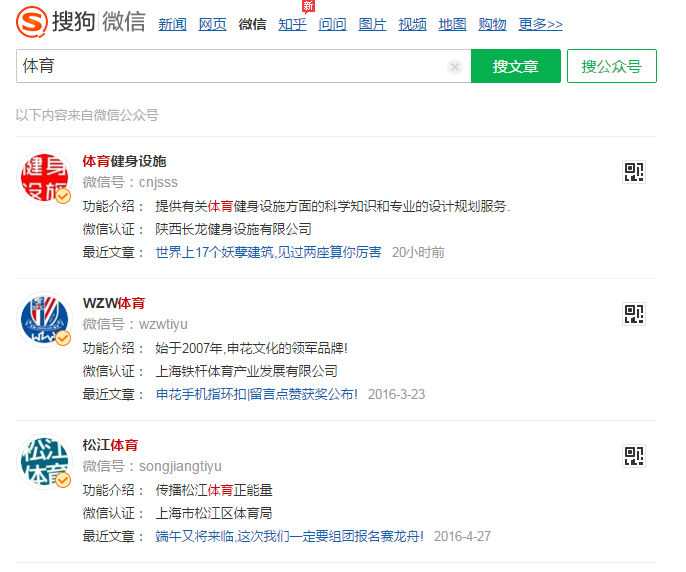Click the date 2016-3-23

point(396,394)
